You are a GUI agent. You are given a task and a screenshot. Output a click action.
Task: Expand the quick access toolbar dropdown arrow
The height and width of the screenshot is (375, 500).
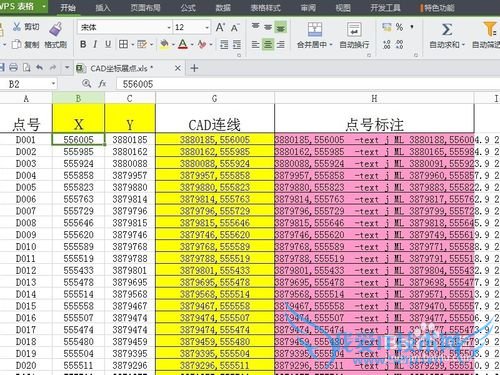click(x=67, y=68)
